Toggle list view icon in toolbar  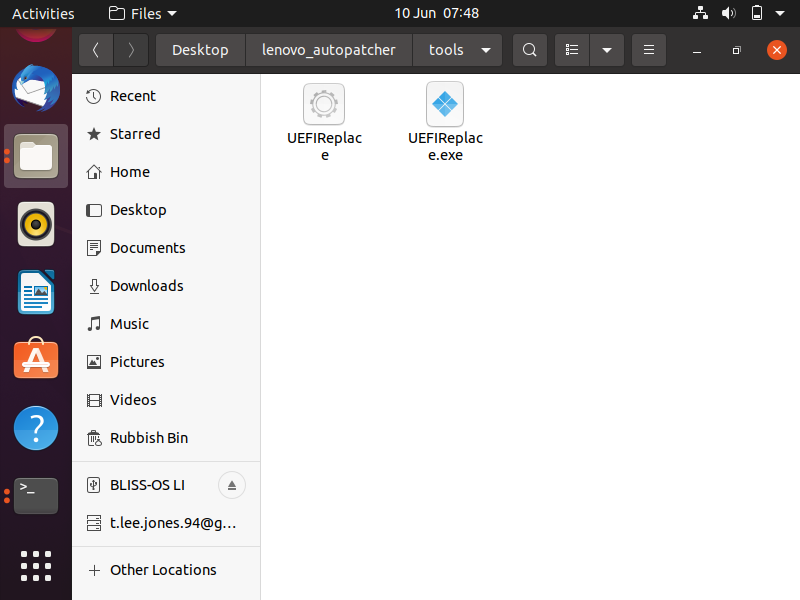(572, 50)
